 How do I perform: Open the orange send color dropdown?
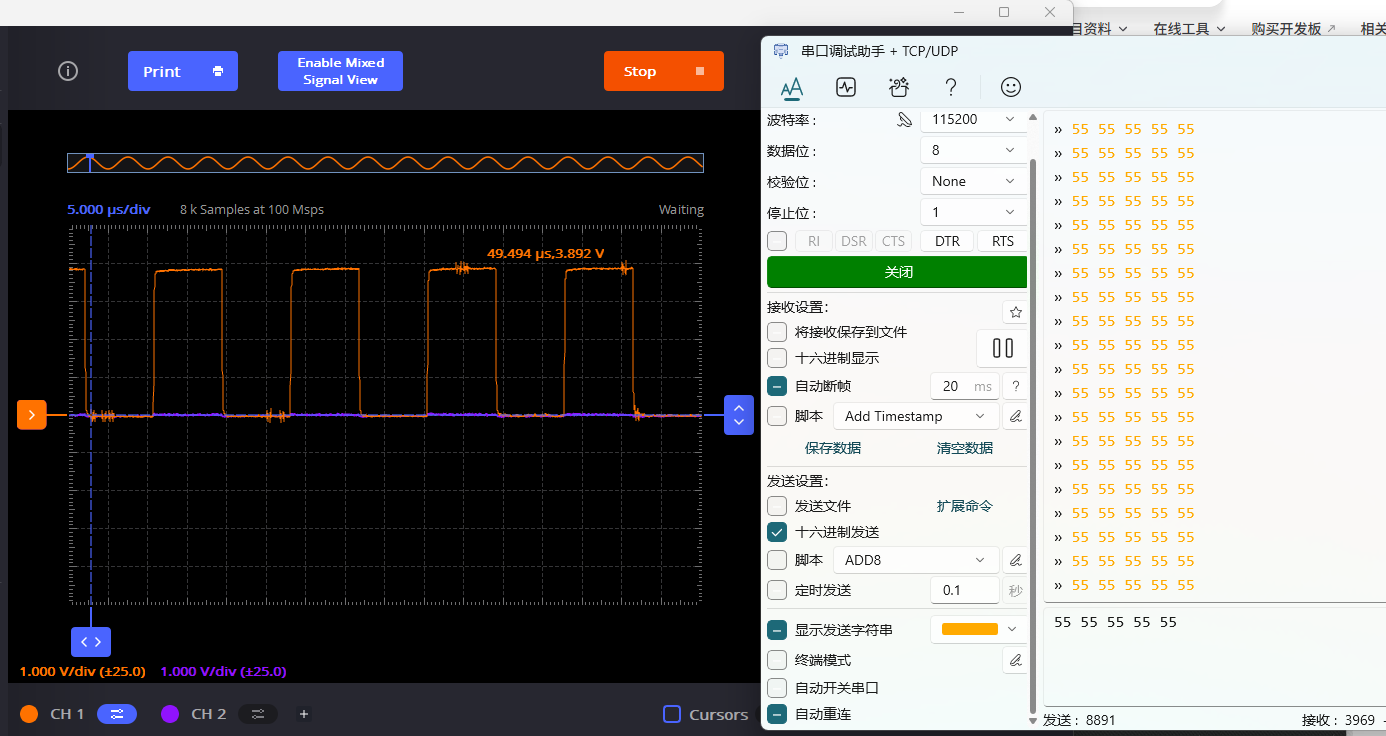tap(979, 629)
